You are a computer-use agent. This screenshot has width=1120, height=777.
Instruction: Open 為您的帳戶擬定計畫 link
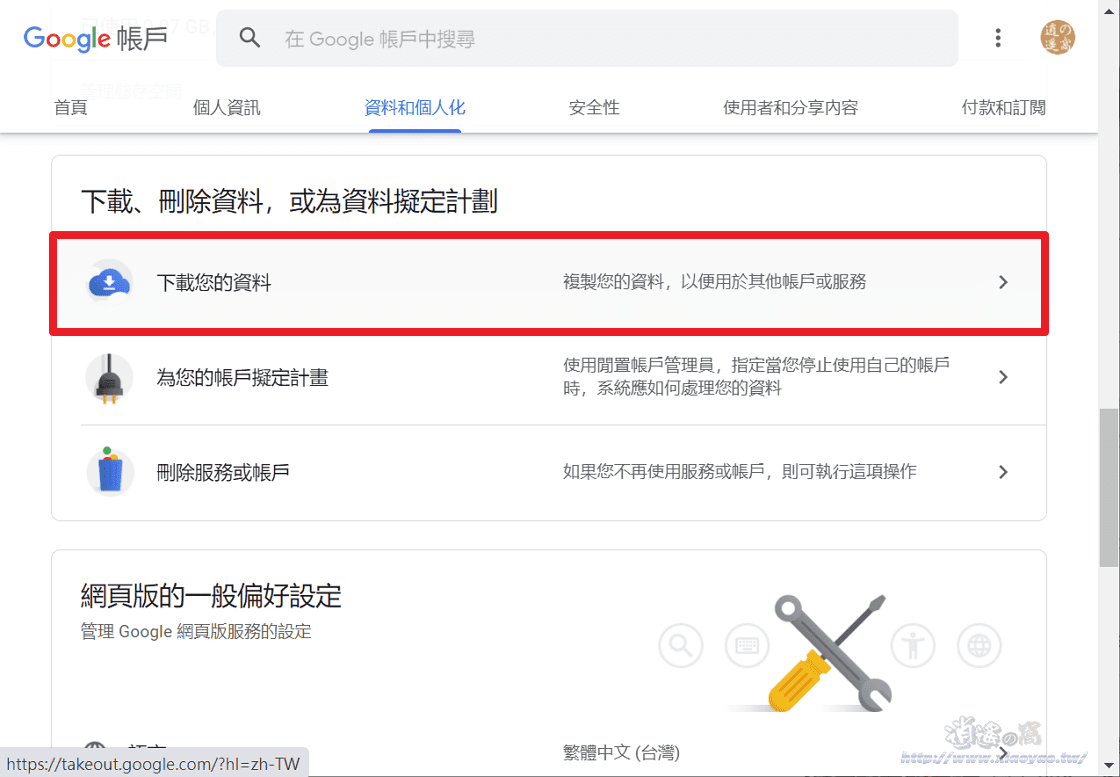click(x=242, y=378)
